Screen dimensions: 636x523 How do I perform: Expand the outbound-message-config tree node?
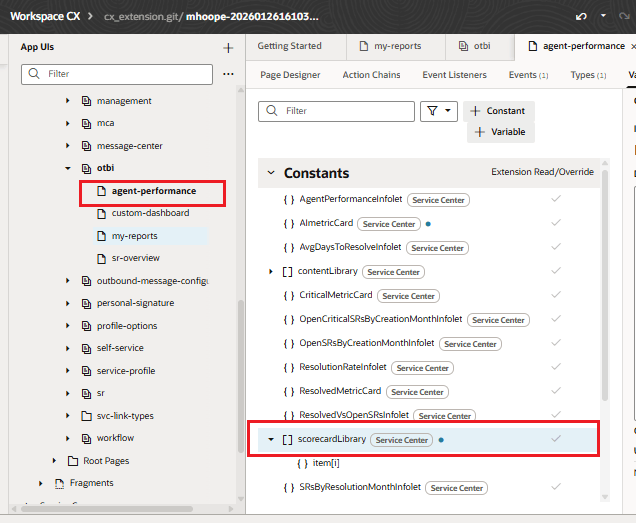coord(68,281)
